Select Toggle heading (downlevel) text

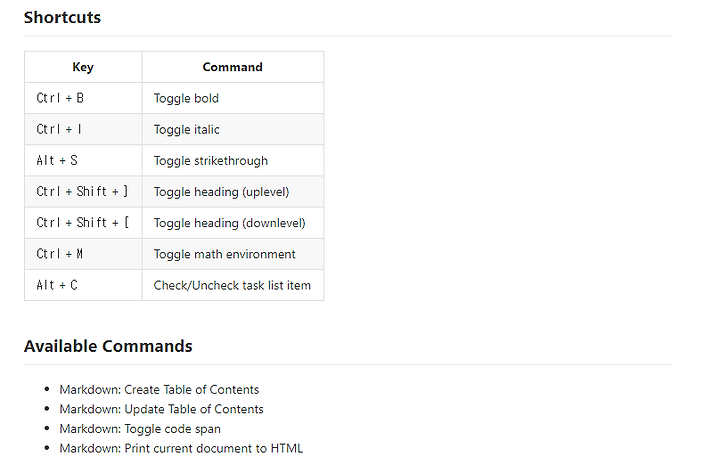pyautogui.click(x=230, y=223)
